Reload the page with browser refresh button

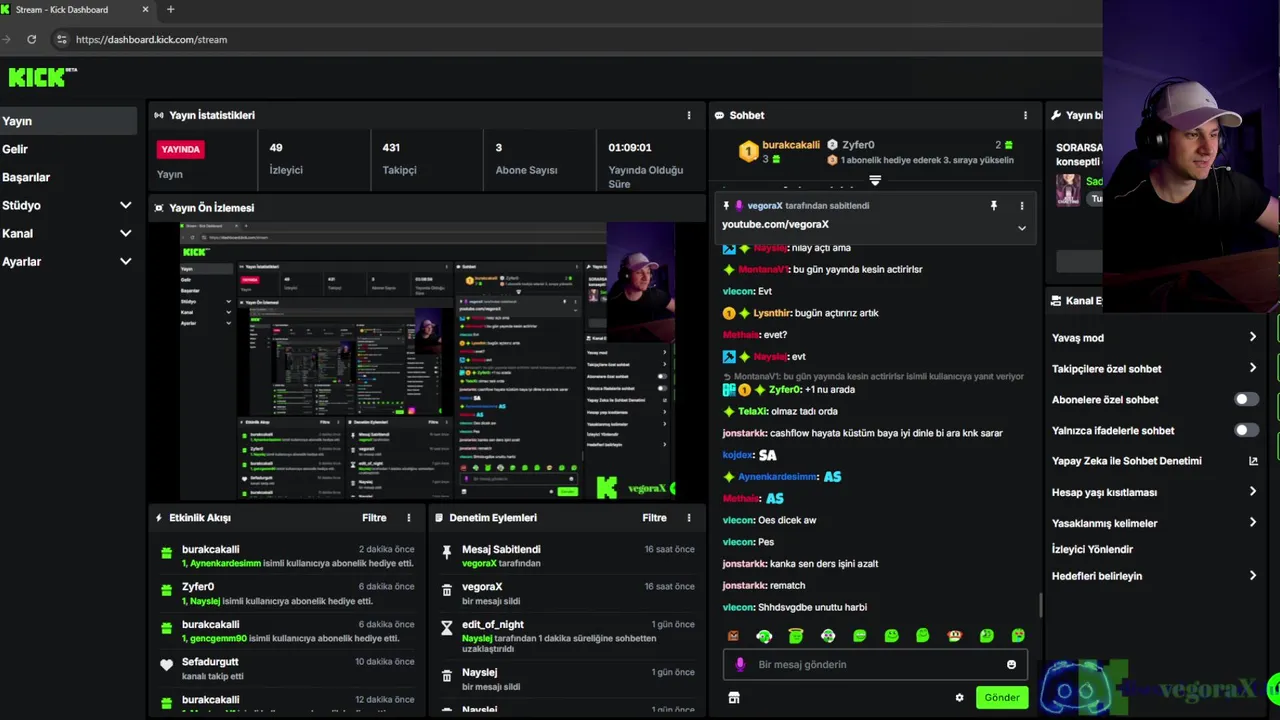click(x=32, y=39)
